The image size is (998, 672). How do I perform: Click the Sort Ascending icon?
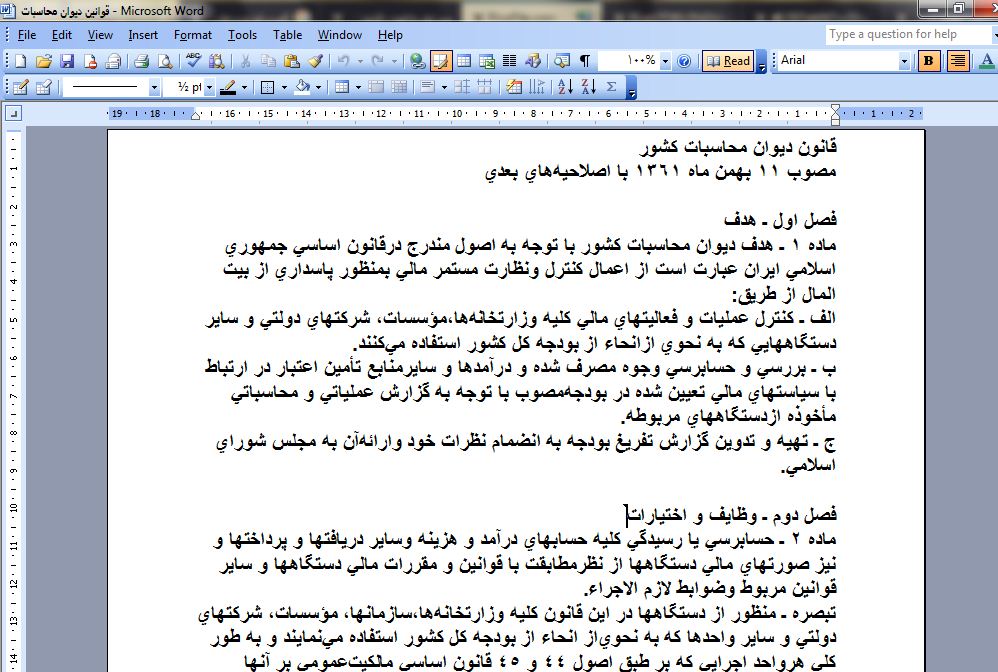tap(564, 87)
